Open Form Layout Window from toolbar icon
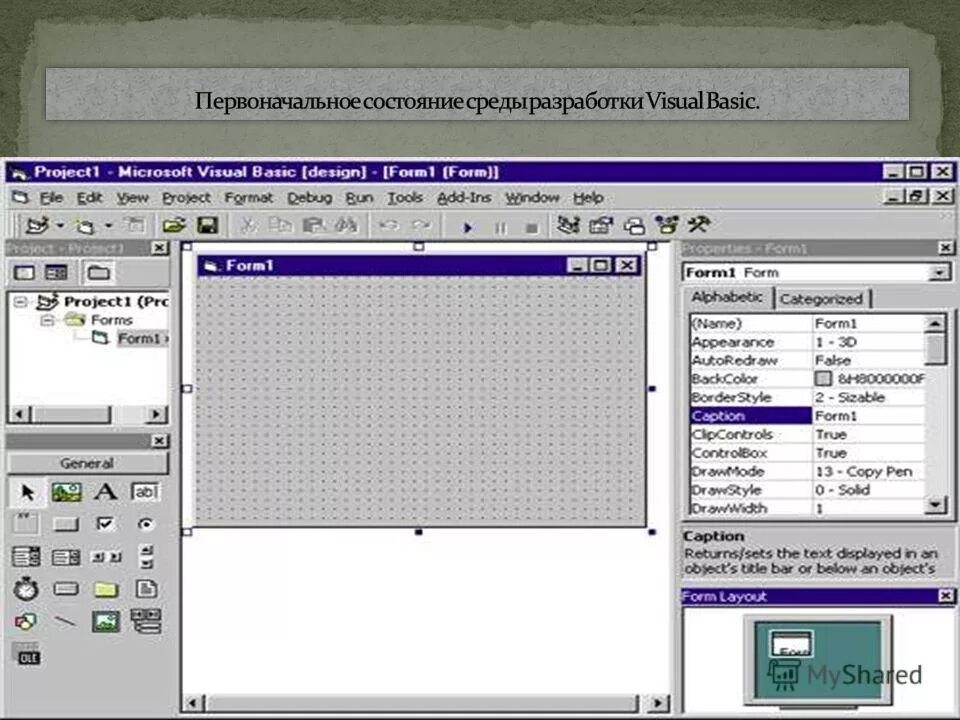The image size is (960, 720). click(x=634, y=226)
